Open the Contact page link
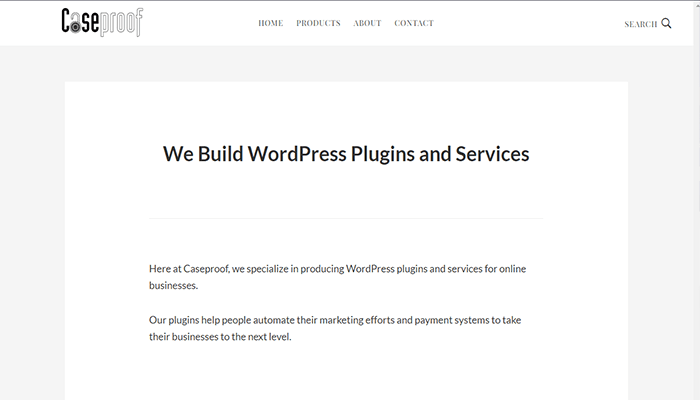 pyautogui.click(x=414, y=23)
